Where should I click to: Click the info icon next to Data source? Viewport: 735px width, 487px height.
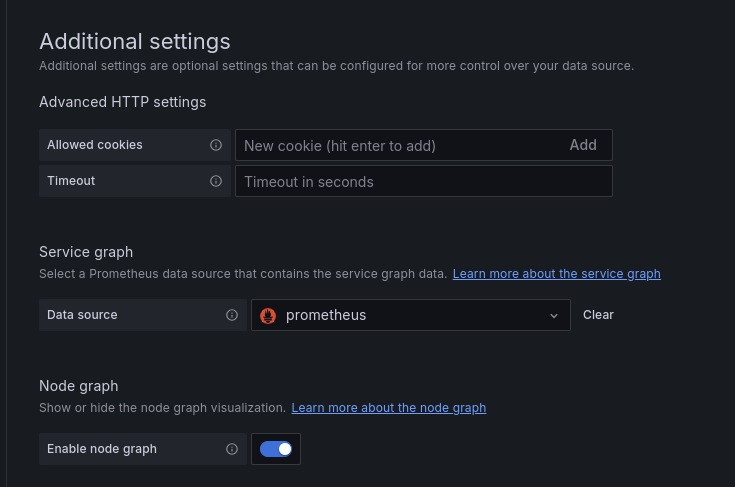[232, 315]
